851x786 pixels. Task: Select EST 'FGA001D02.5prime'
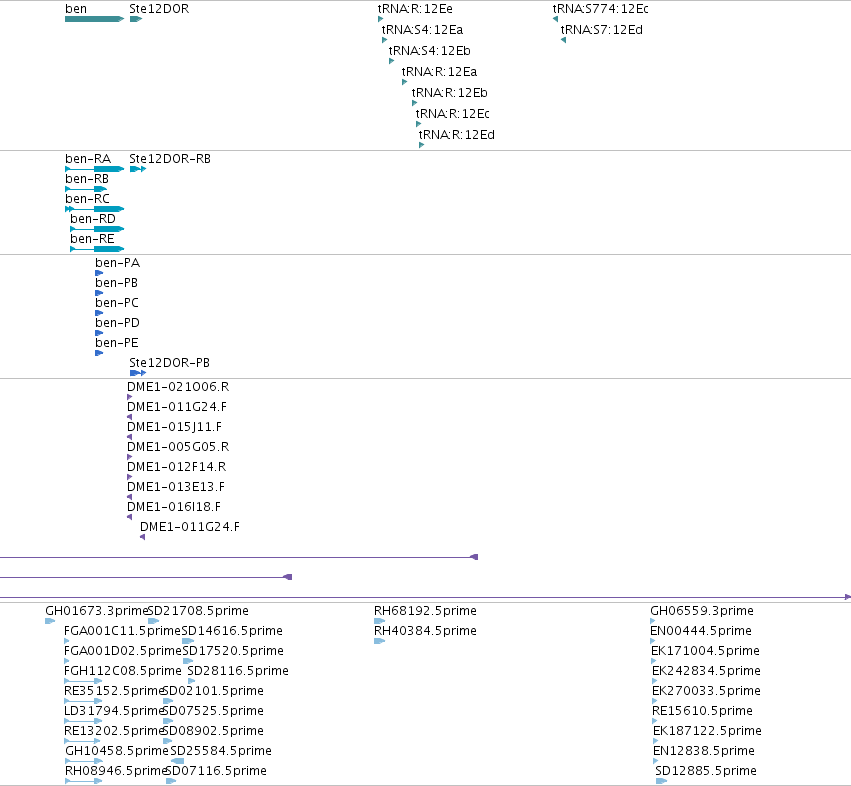(123, 651)
